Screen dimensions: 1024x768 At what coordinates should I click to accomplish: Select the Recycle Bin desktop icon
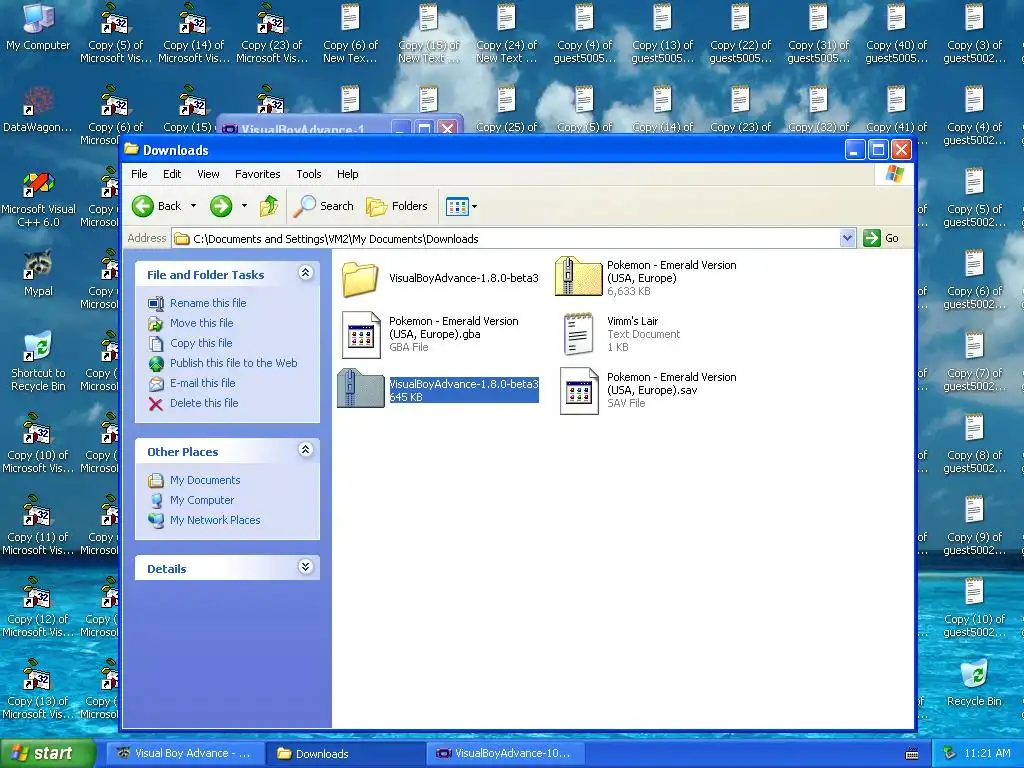coord(974,674)
